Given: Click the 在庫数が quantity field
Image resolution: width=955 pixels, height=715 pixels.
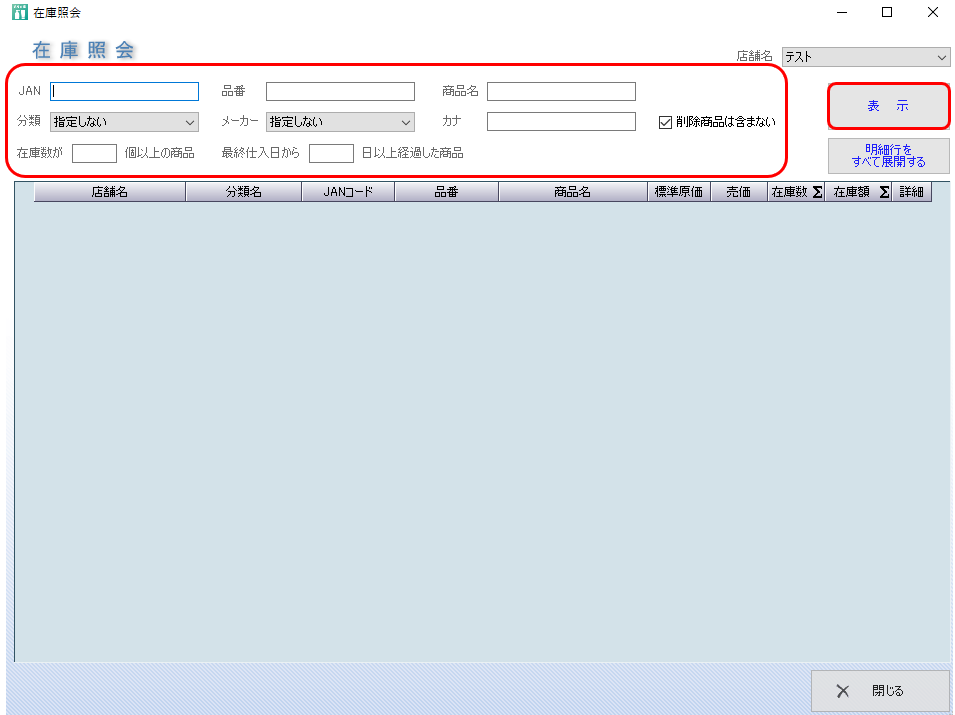Looking at the screenshot, I should [x=94, y=153].
